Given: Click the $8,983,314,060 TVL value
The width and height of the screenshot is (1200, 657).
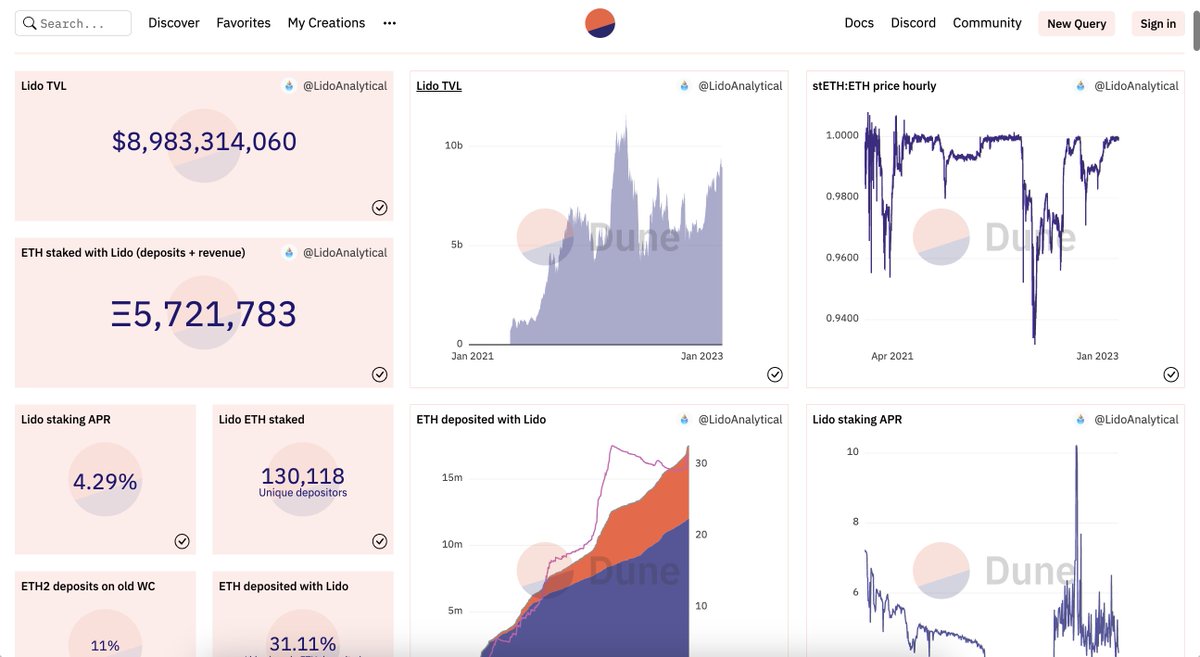Looking at the screenshot, I should [x=204, y=142].
